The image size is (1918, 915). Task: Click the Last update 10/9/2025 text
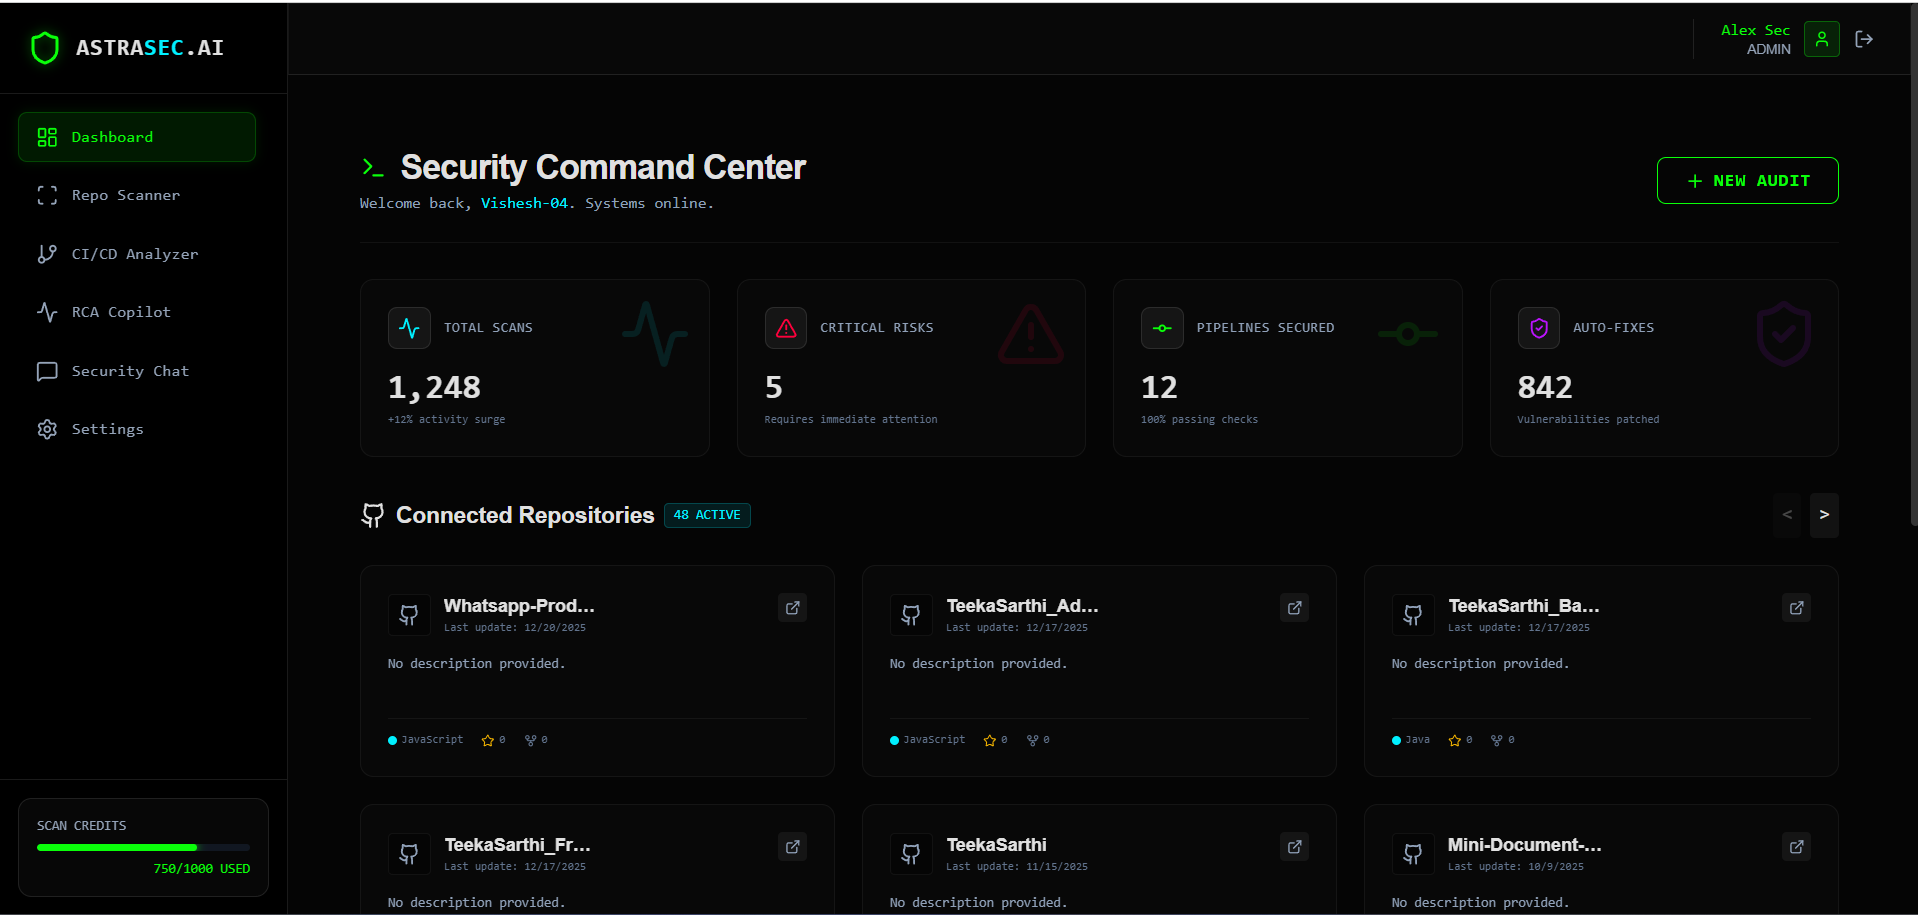point(1516,867)
